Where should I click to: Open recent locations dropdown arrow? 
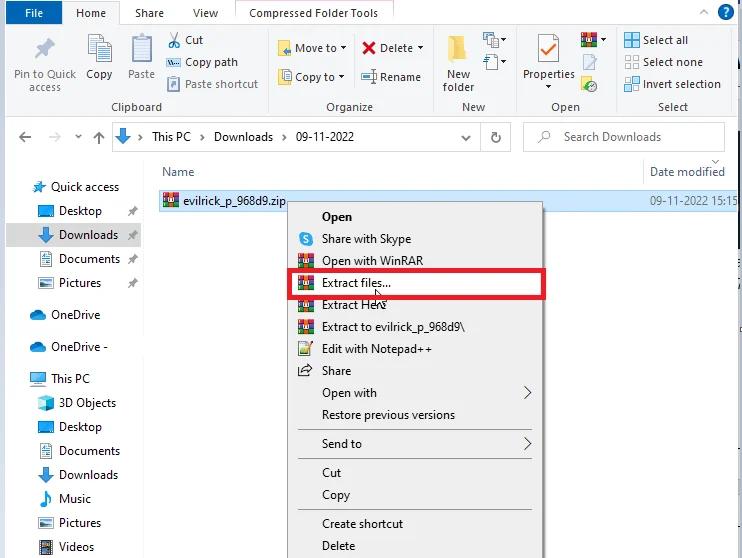click(78, 137)
